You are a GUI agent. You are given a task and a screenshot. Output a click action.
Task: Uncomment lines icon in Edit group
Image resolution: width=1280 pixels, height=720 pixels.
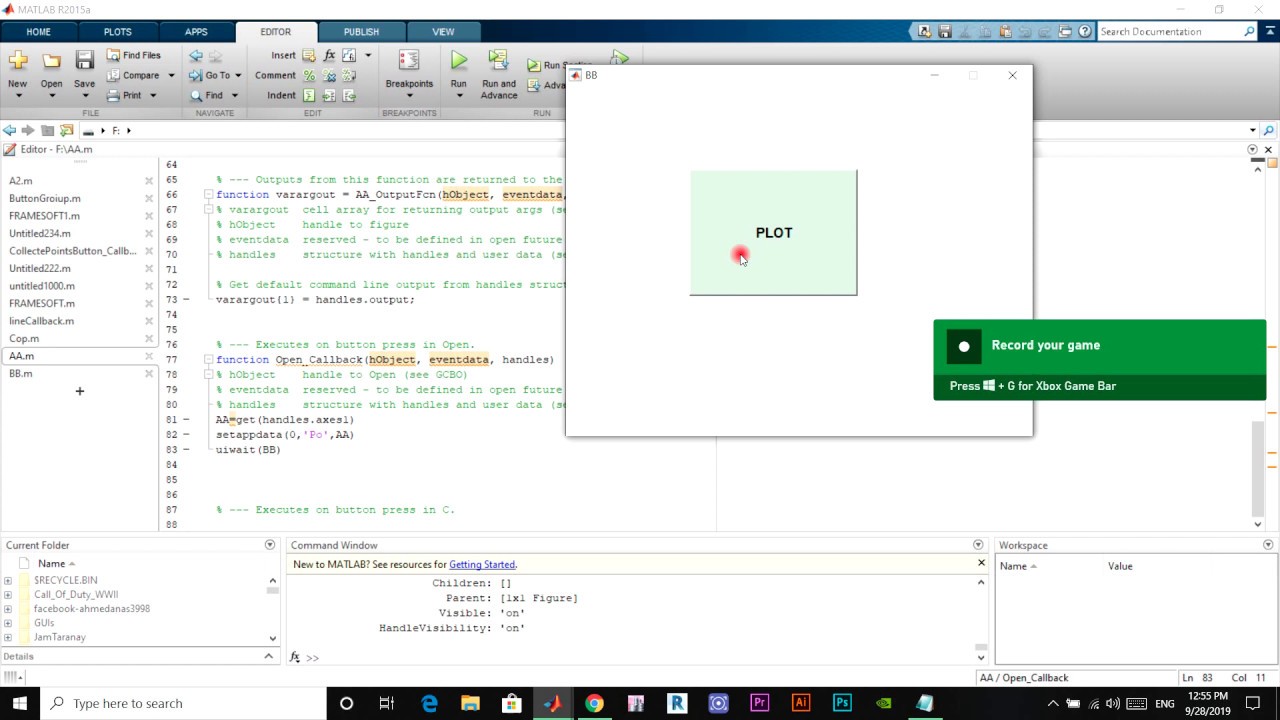[x=329, y=75]
